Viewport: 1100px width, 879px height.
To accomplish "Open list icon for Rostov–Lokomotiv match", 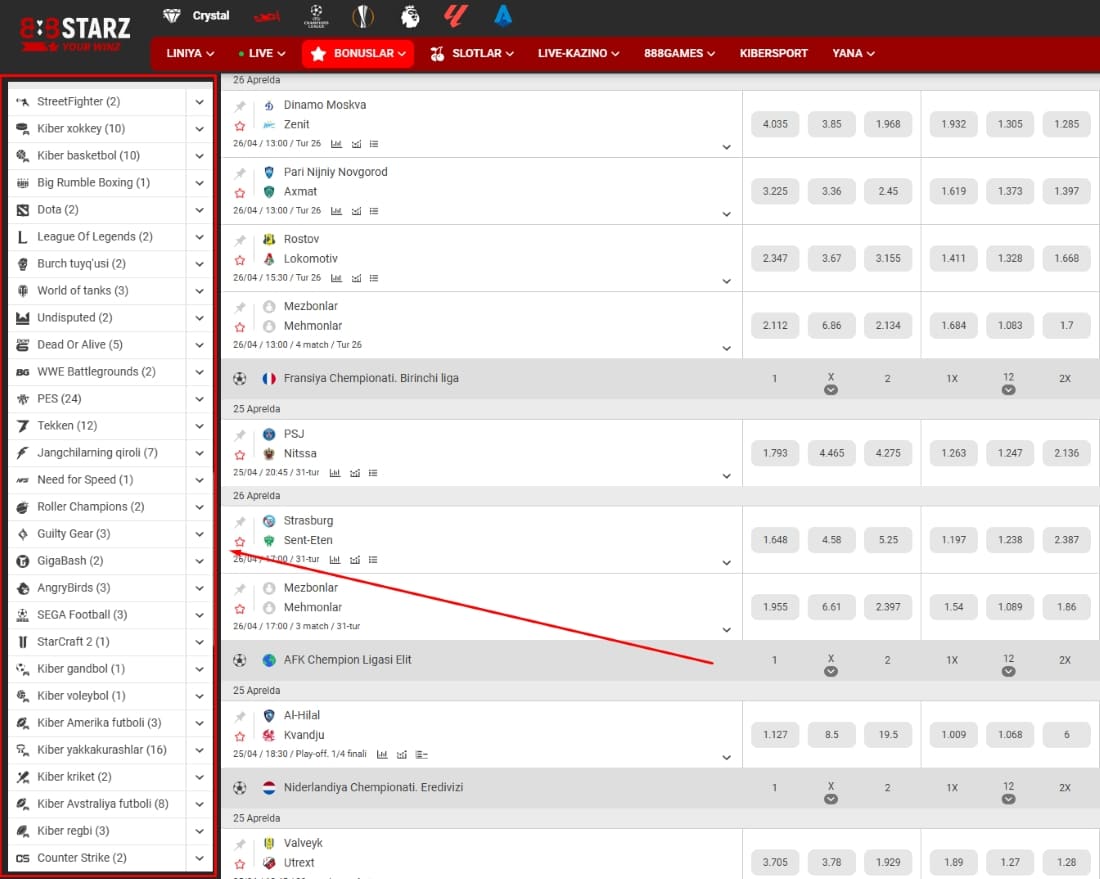I will click(374, 278).
